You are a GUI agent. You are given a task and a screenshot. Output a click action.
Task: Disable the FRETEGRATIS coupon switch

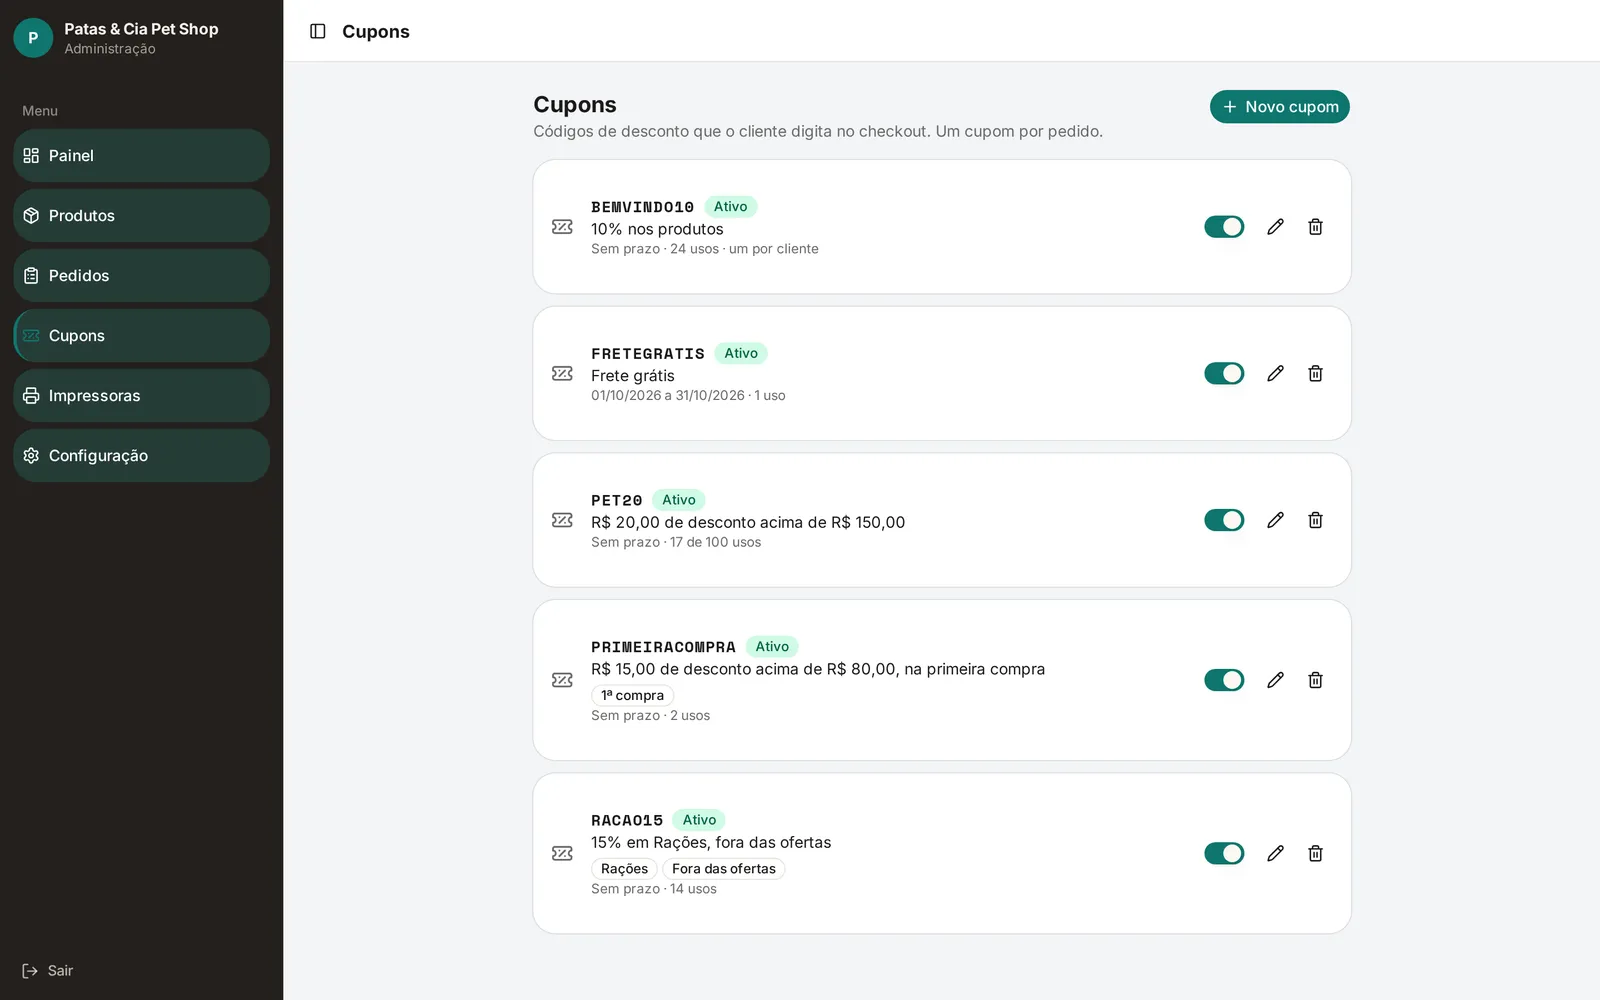[1224, 373]
